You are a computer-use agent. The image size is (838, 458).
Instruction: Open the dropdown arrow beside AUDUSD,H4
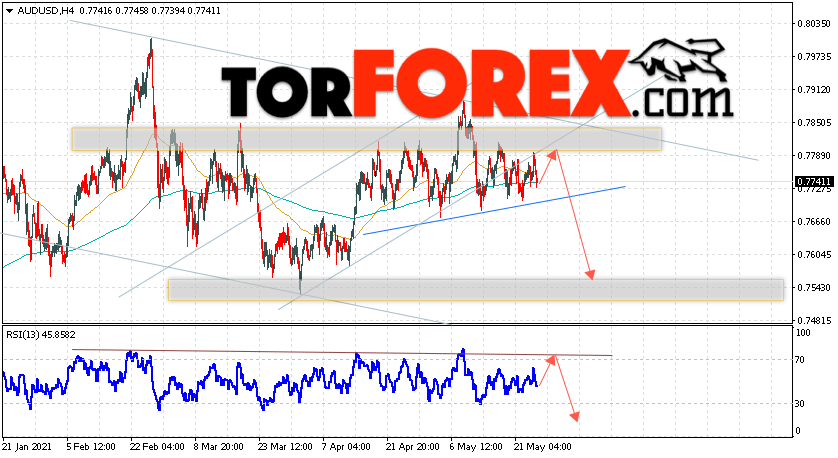[10, 11]
